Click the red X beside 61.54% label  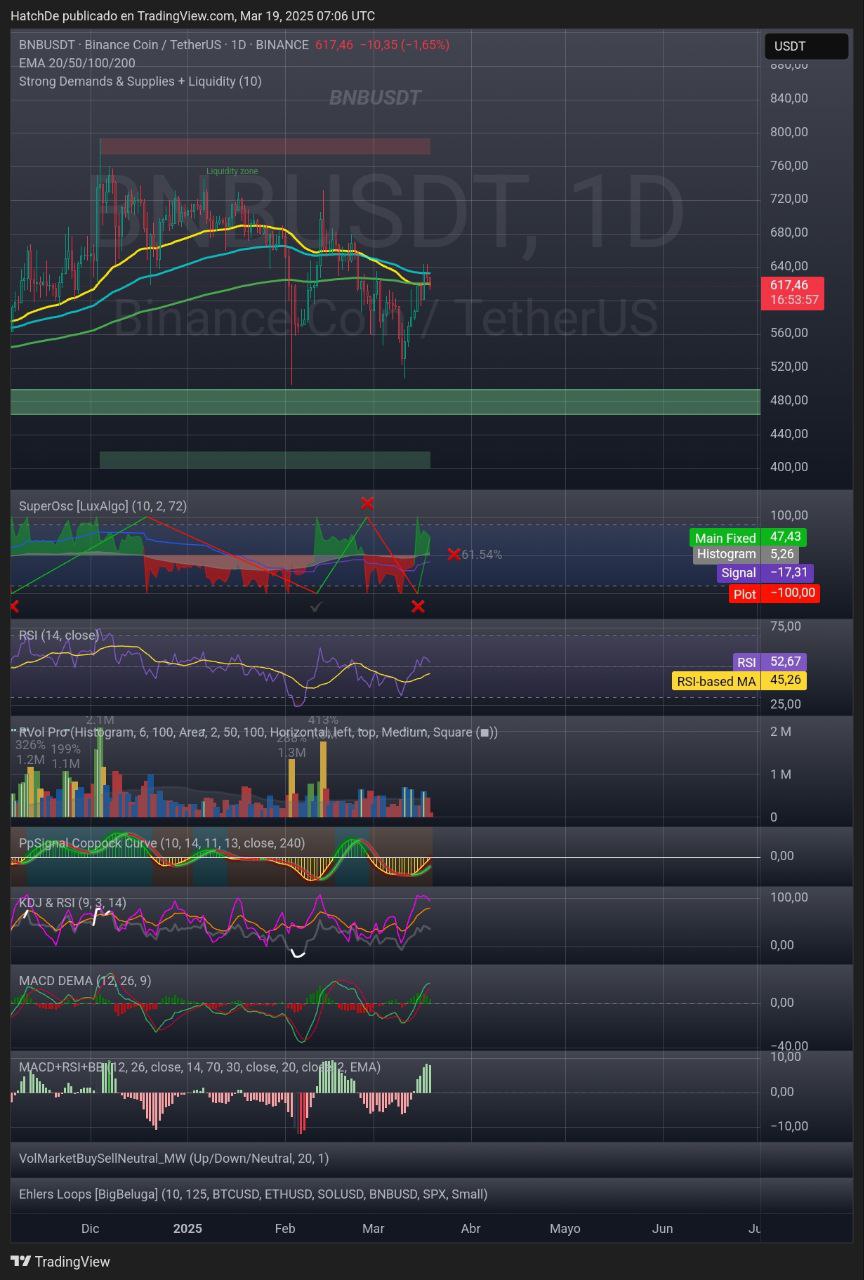(454, 554)
